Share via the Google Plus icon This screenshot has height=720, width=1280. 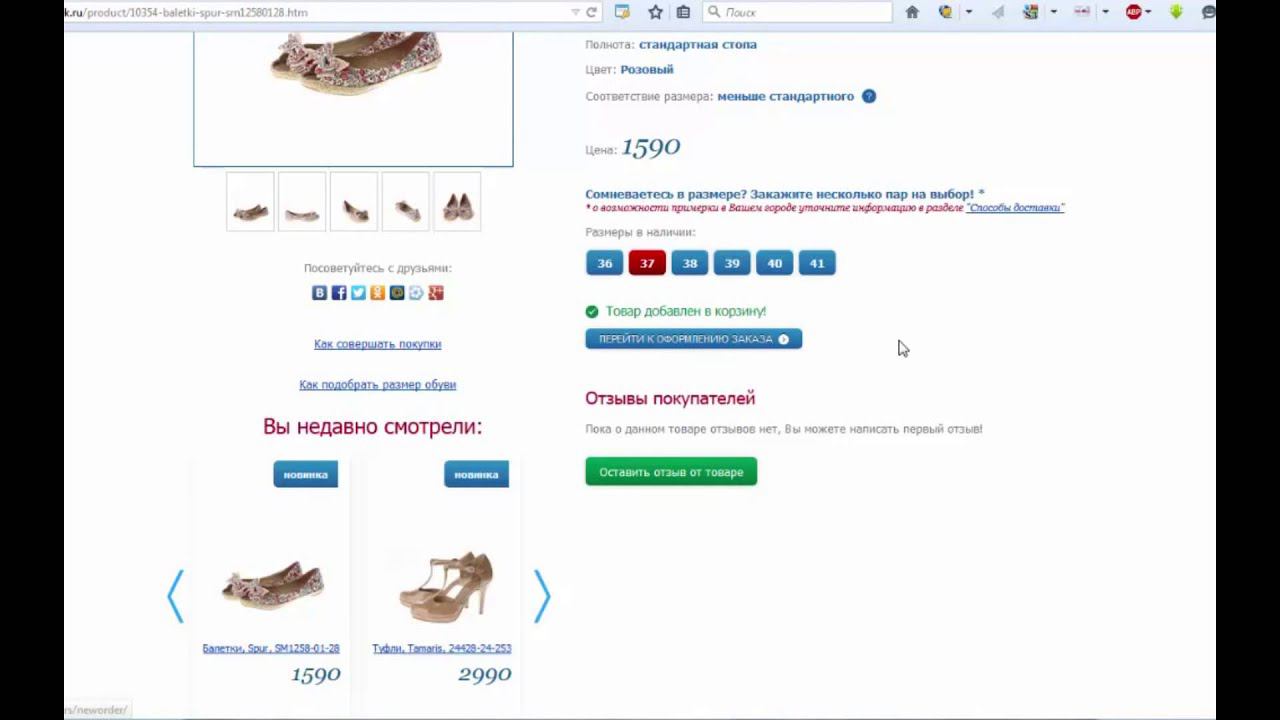[x=436, y=293]
